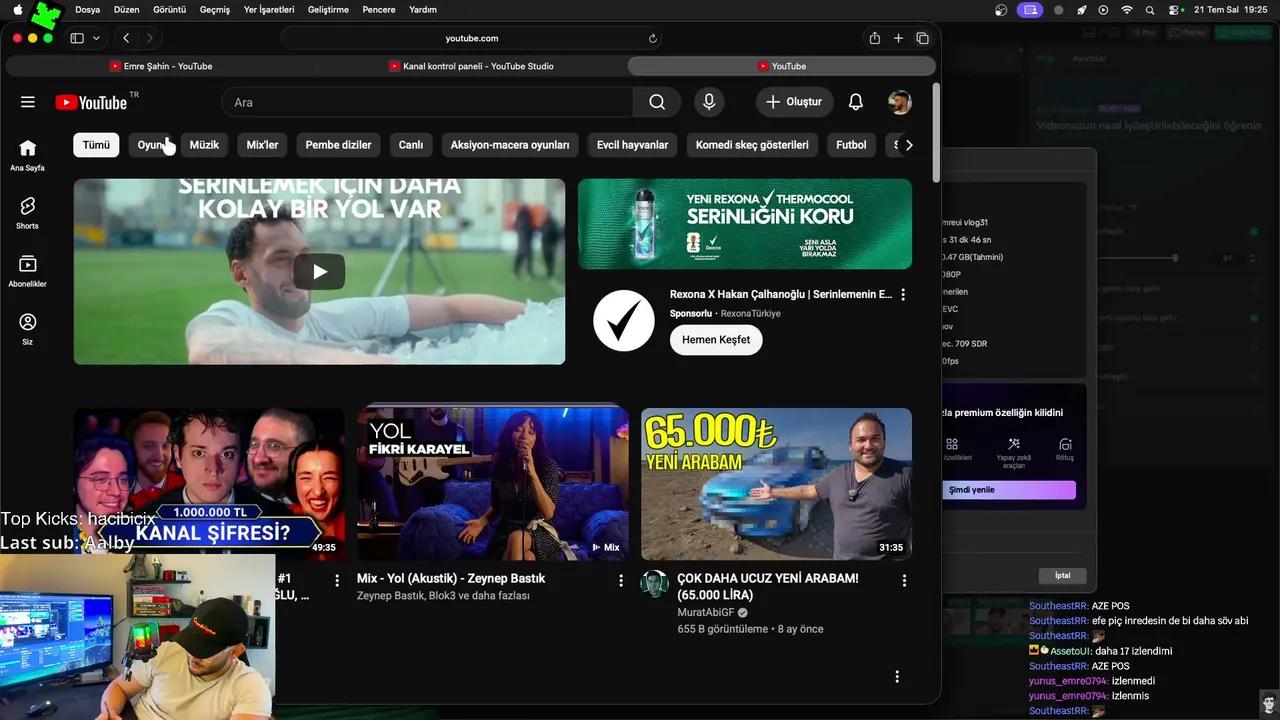Open the YouTube hamburger guide menu

[28, 102]
